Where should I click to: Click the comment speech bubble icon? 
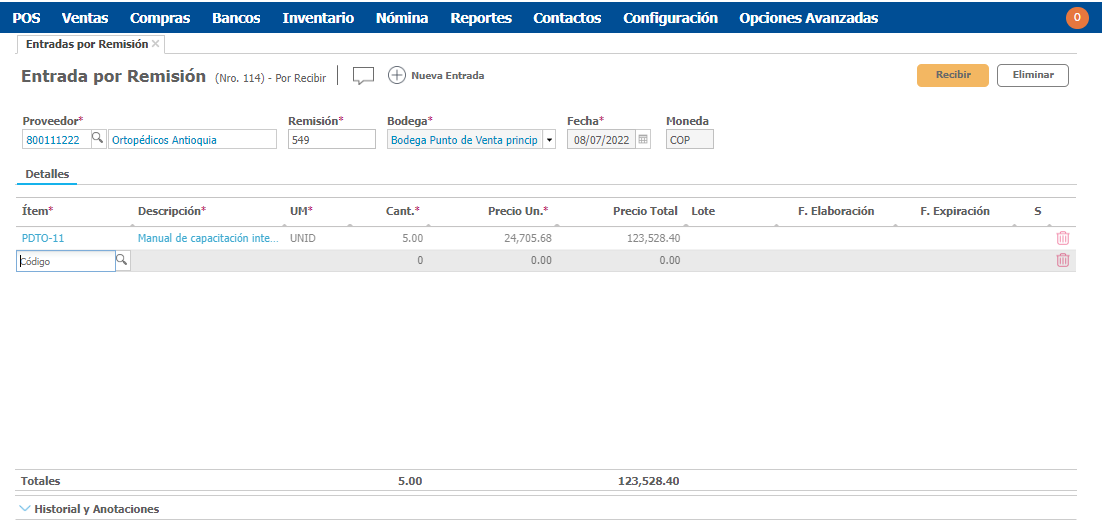pos(363,76)
